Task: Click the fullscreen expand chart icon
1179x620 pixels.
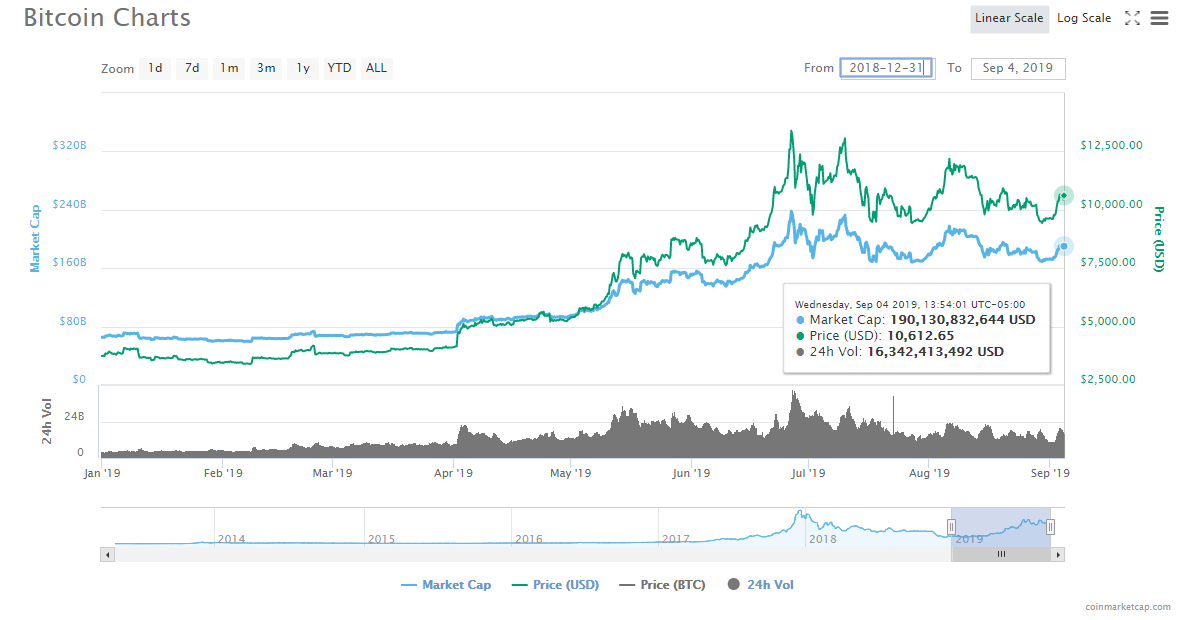Action: pos(1135,18)
